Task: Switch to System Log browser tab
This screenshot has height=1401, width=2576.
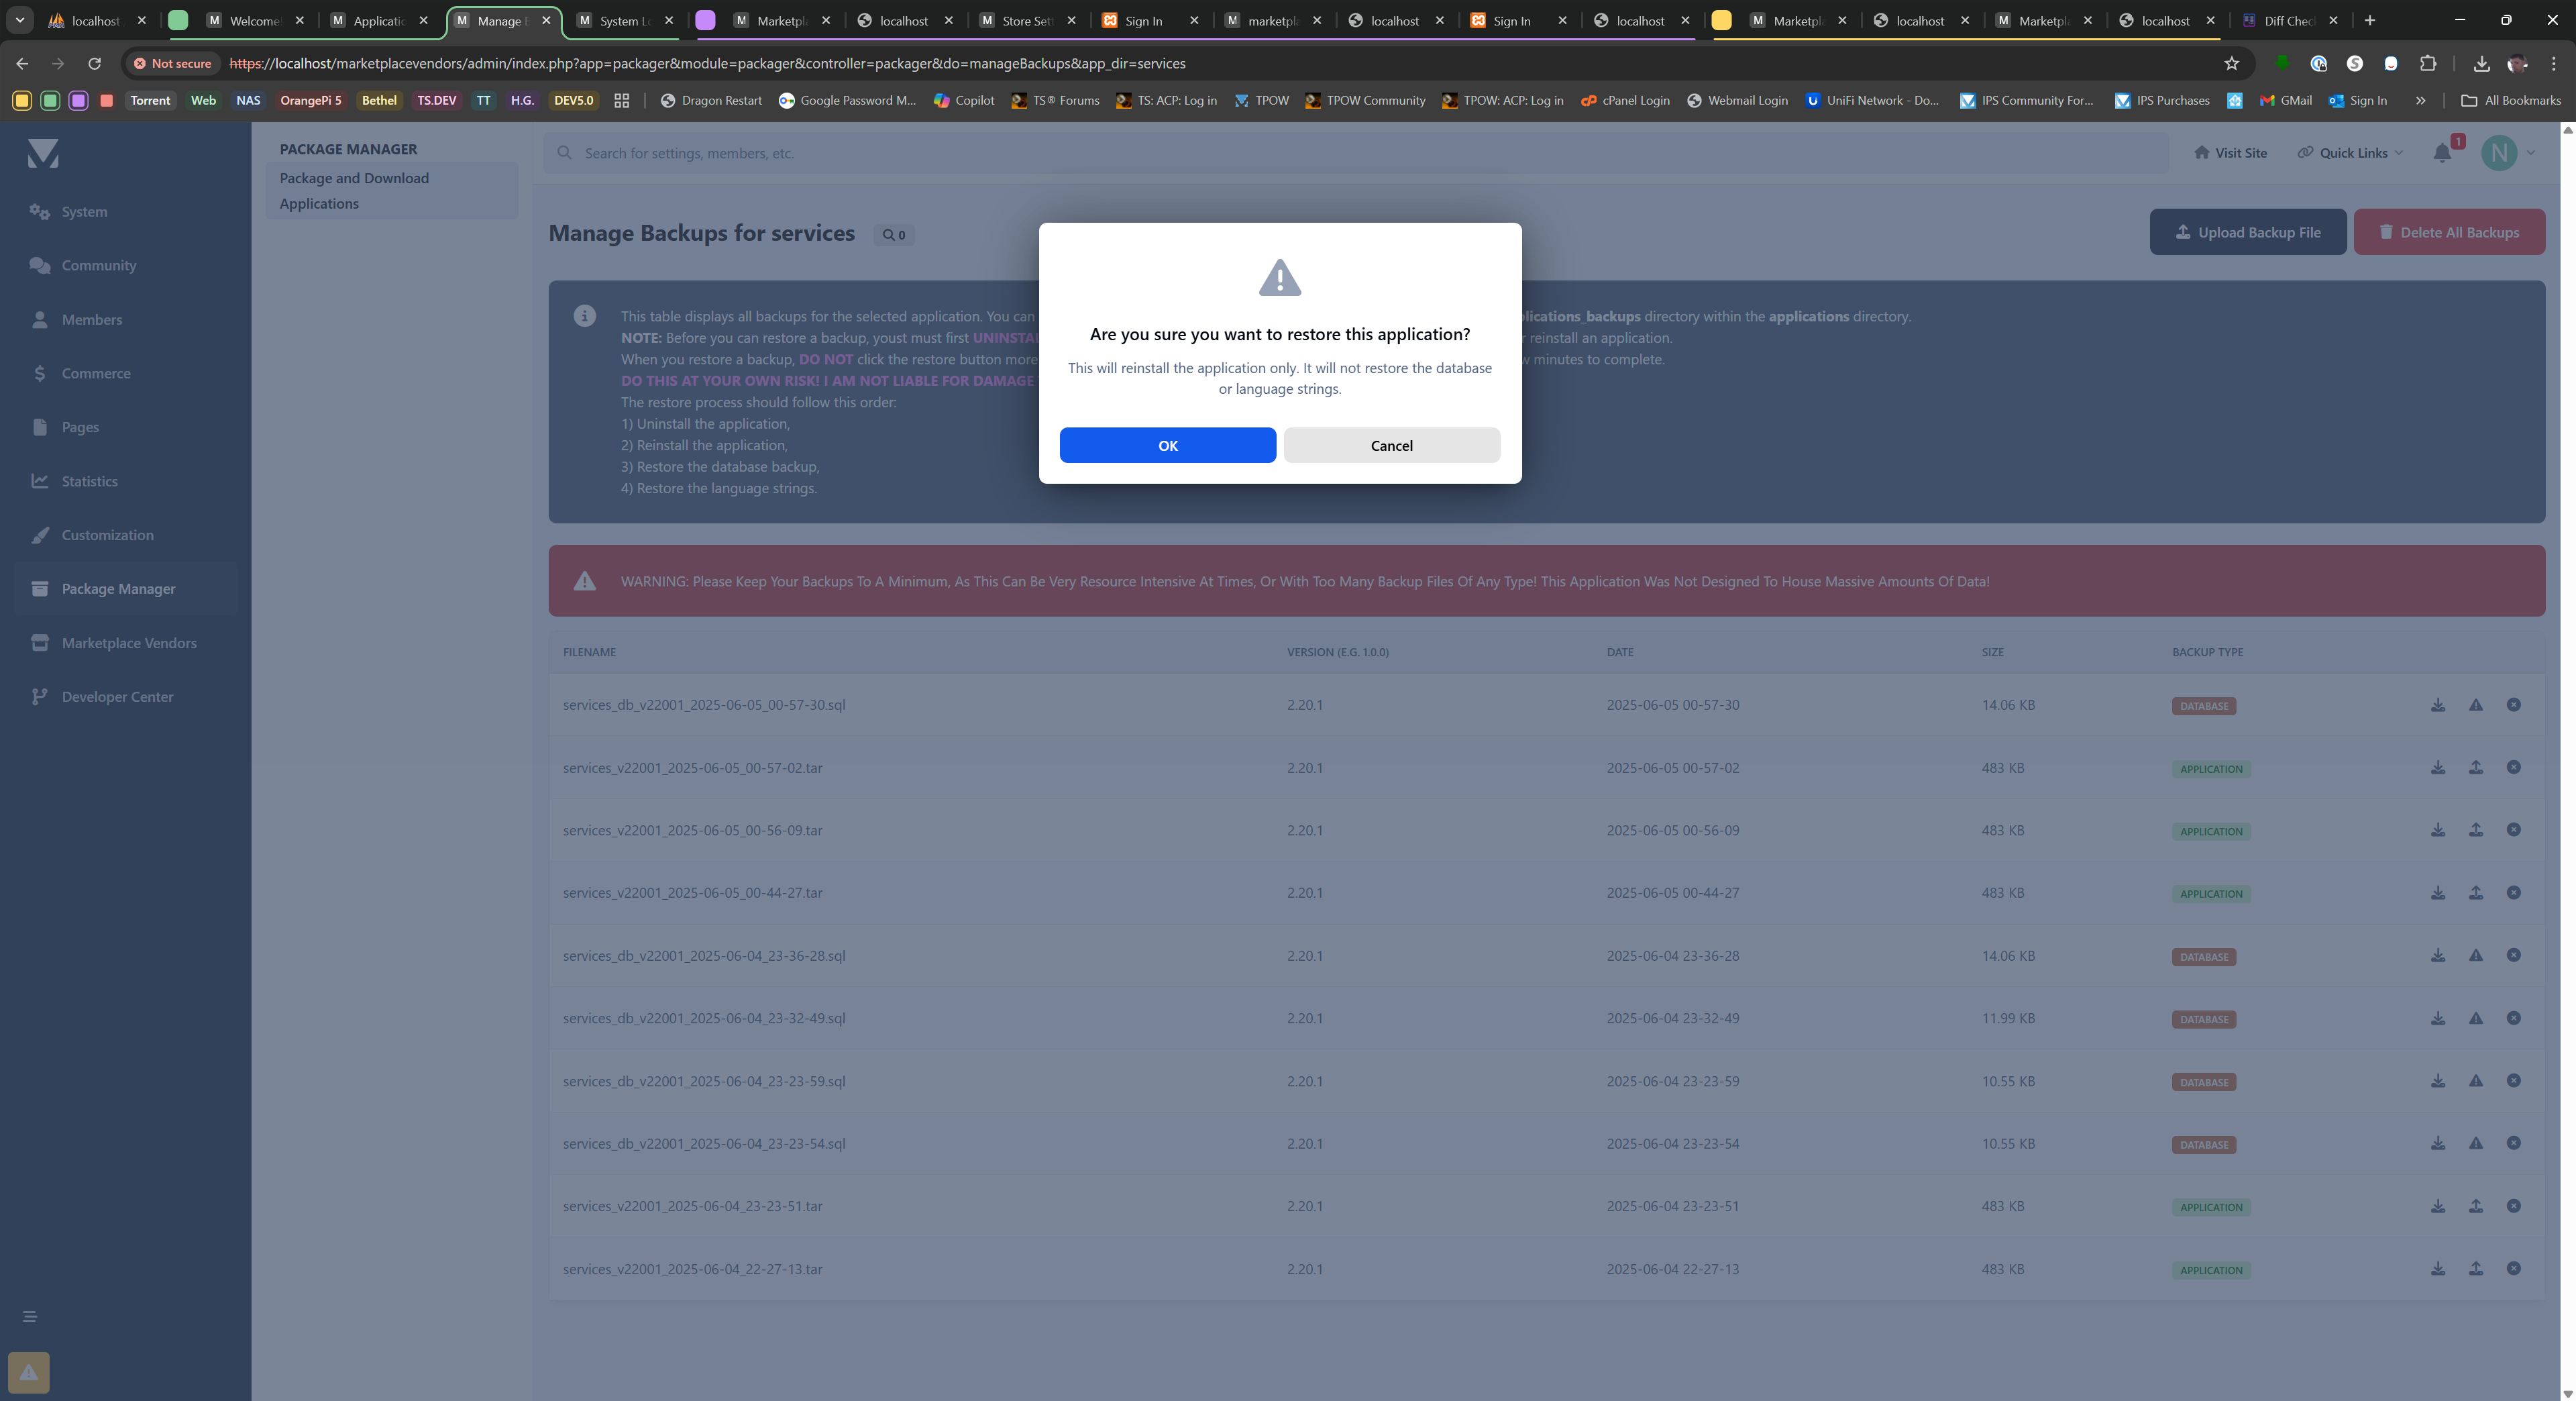Action: coord(624,20)
